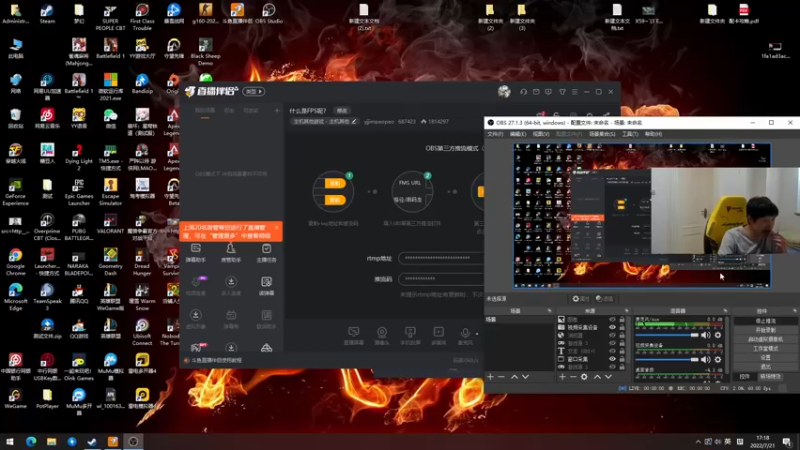Image resolution: width=800 pixels, height=450 pixels.
Task: Open the OBS 编辑(E) menu
Action: [x=517, y=134]
